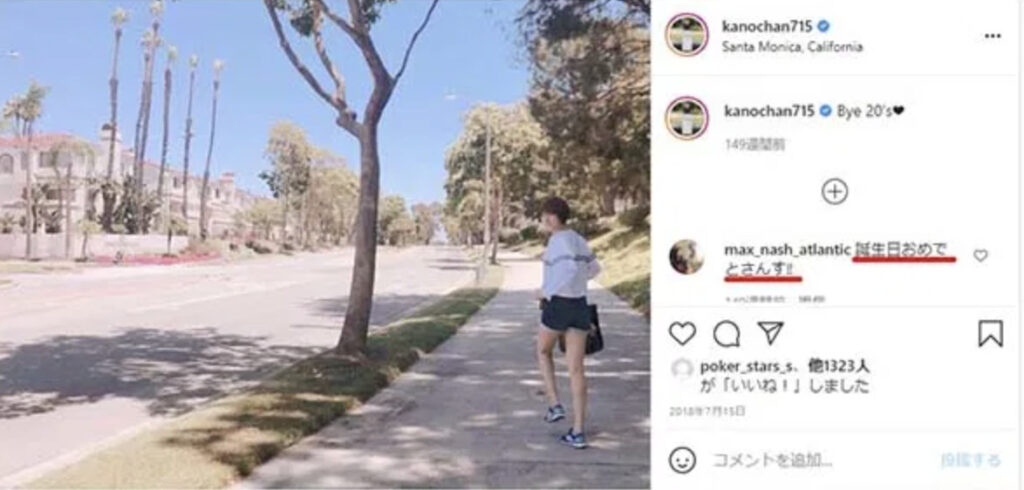Open the max_nash_atlantic username link

coord(787,250)
